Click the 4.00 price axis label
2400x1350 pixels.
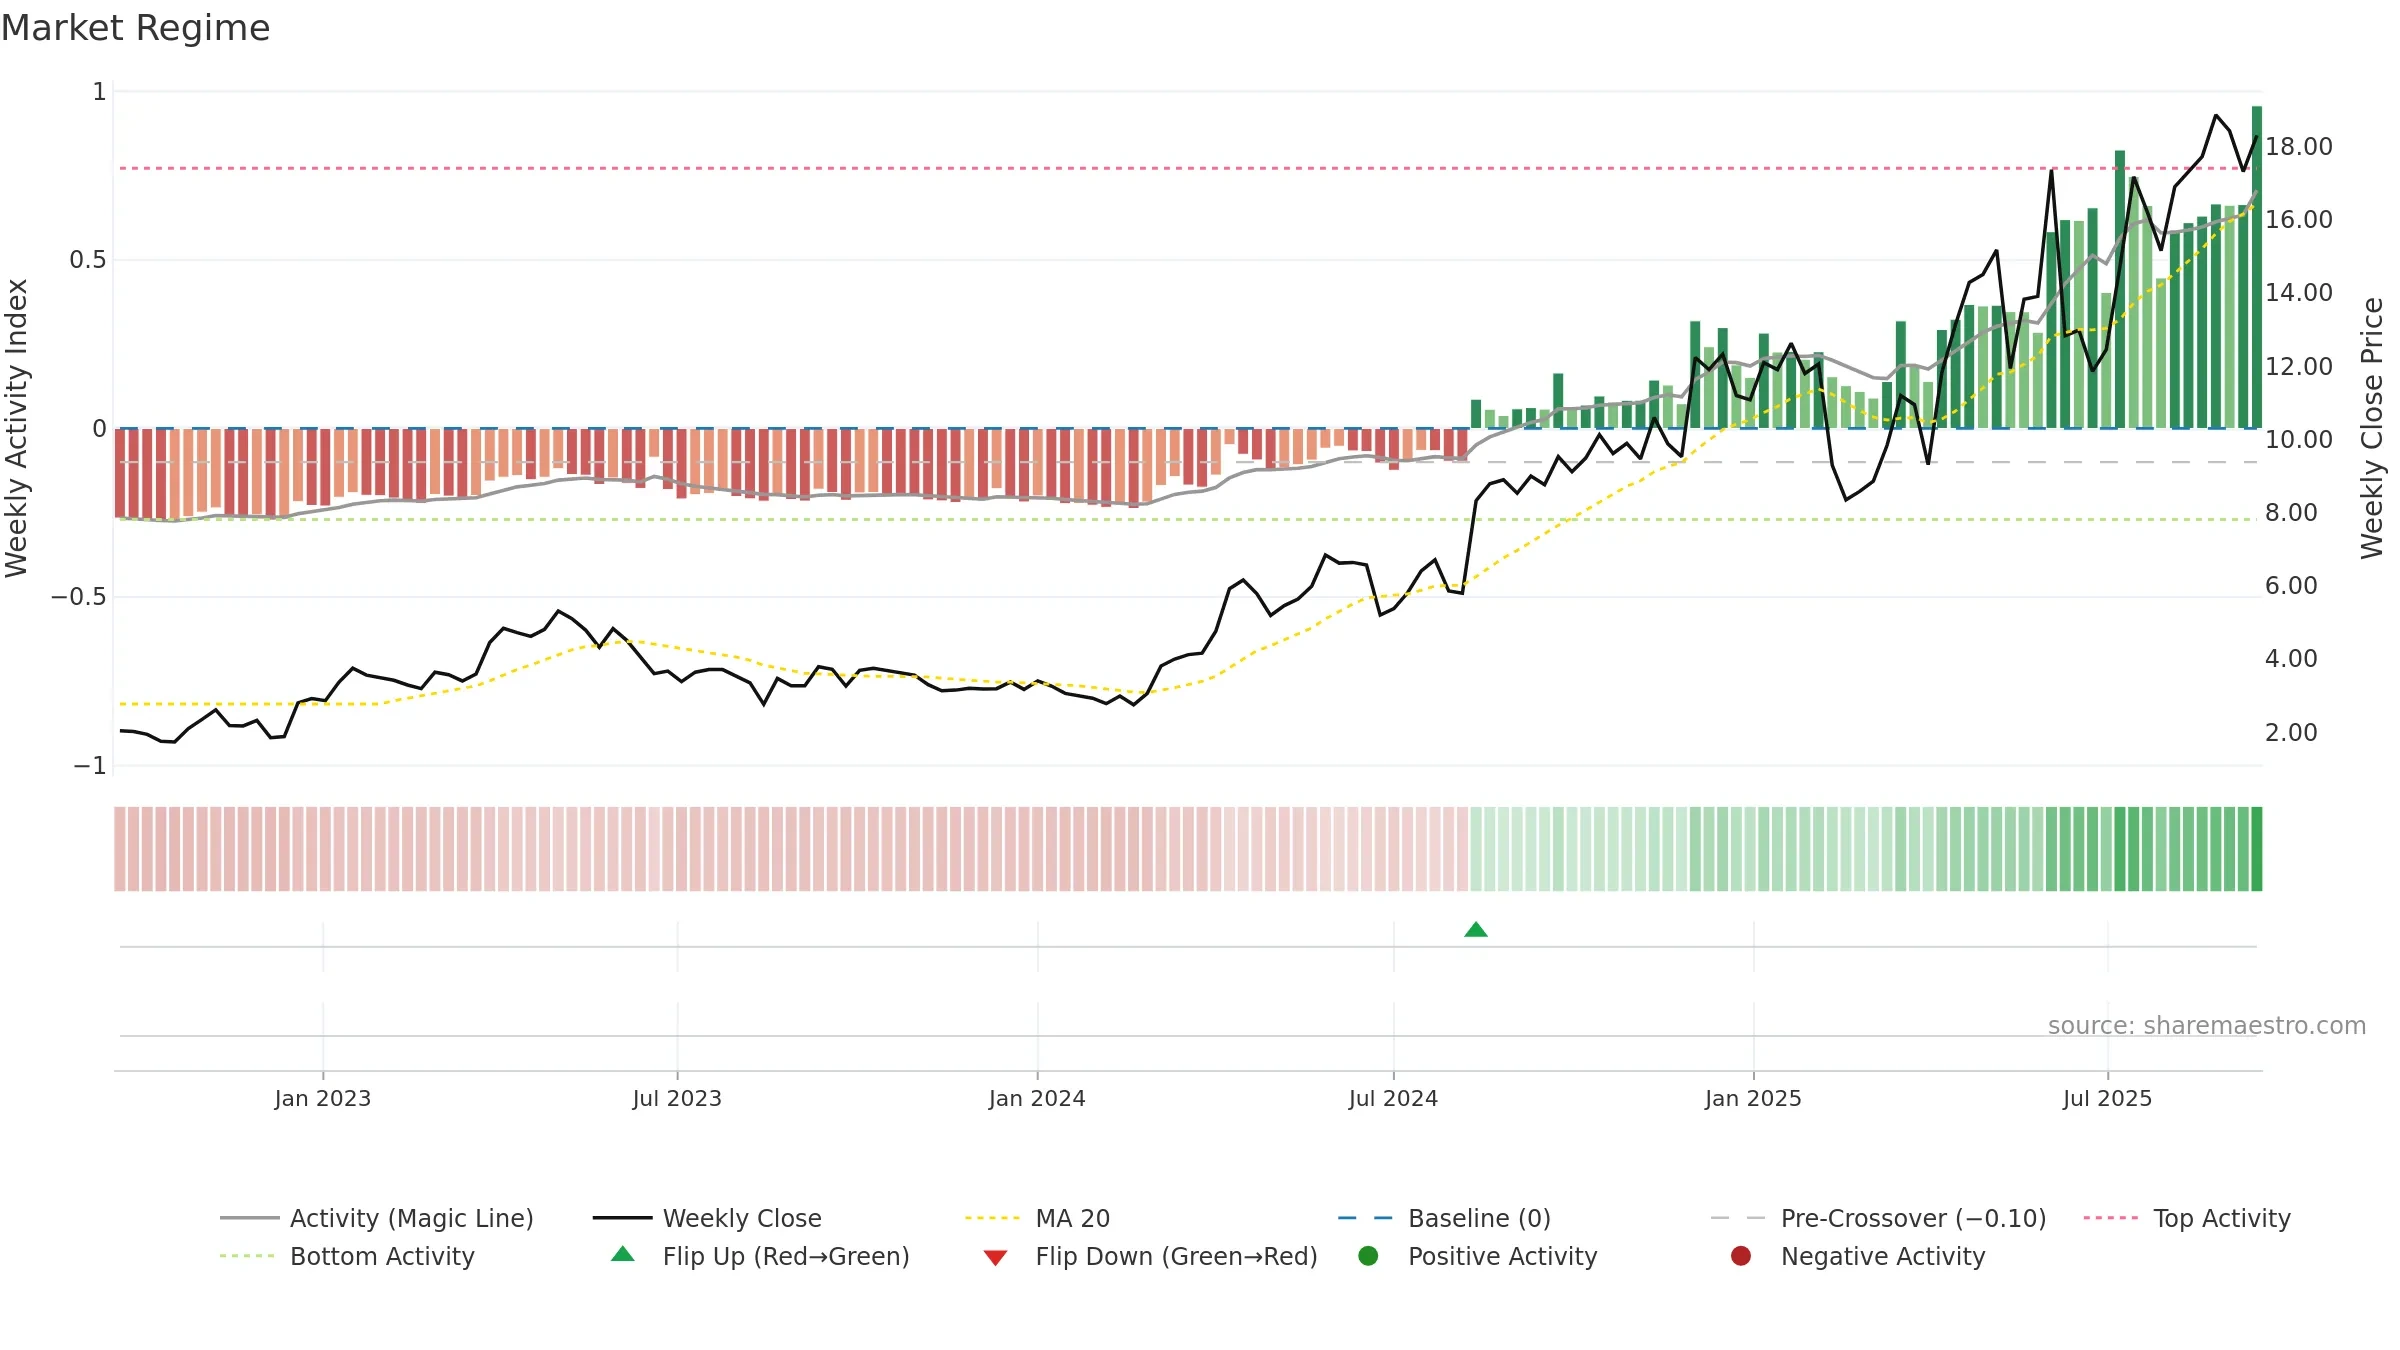(x=2291, y=659)
